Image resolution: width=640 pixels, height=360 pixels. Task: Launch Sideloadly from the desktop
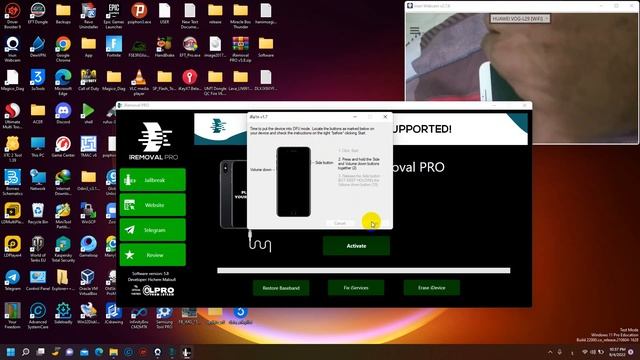[x=63, y=314]
